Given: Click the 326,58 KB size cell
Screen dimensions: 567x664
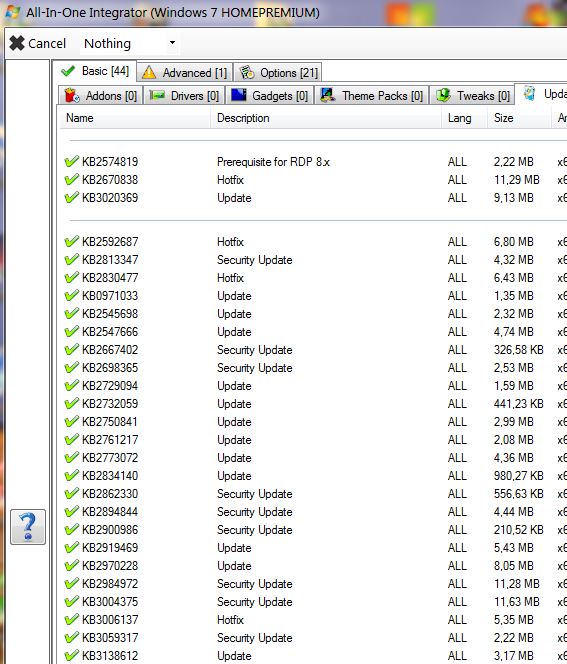Looking at the screenshot, I should 518,350.
